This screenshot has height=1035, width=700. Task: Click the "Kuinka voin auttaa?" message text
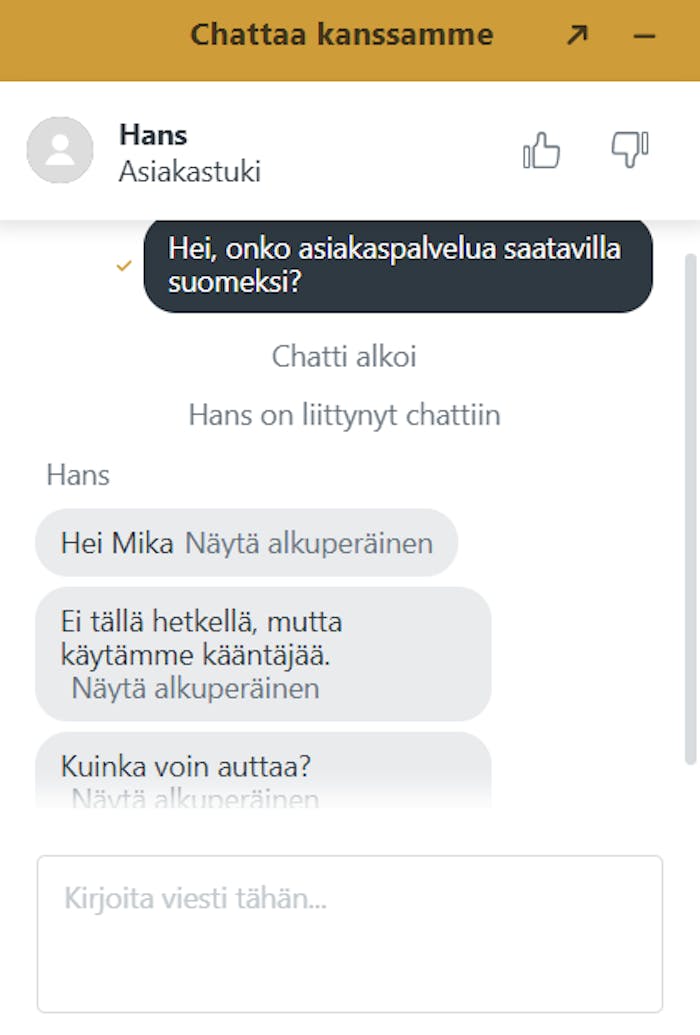186,767
